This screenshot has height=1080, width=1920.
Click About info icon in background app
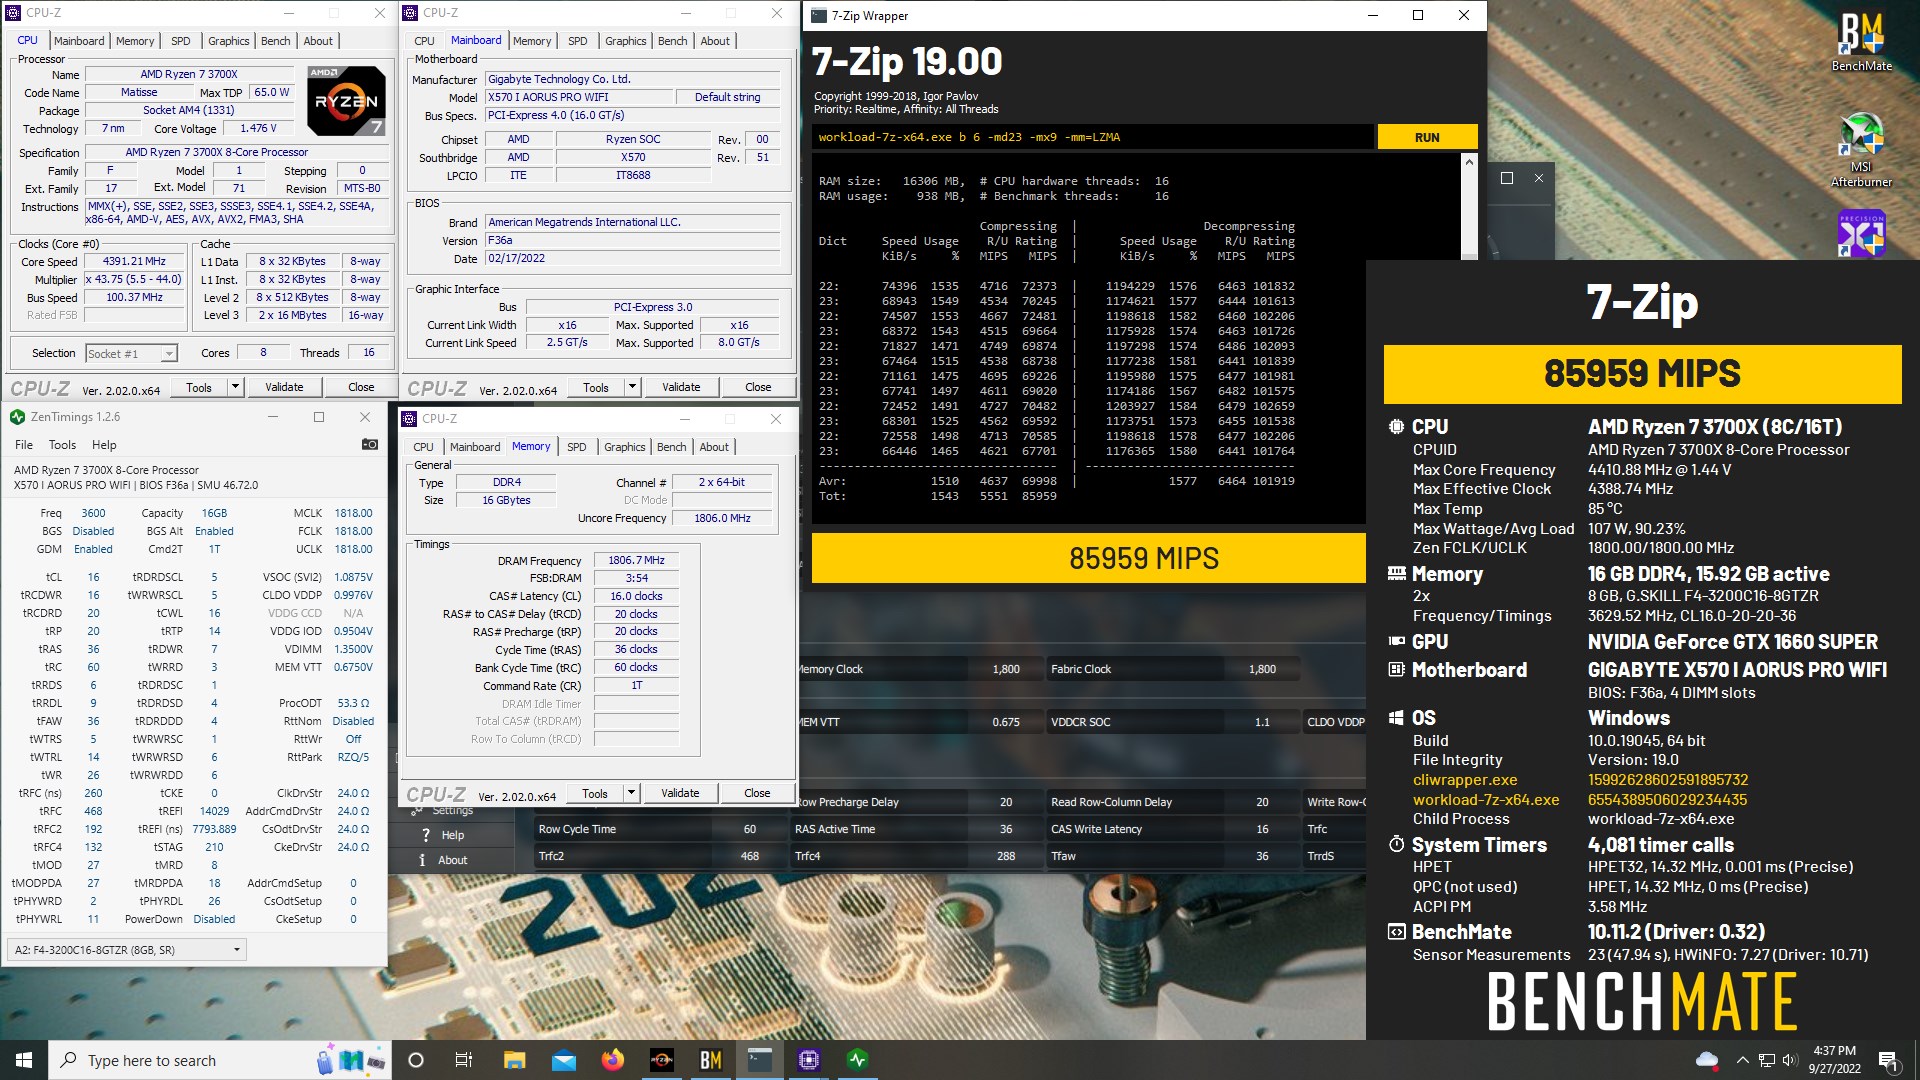[423, 860]
